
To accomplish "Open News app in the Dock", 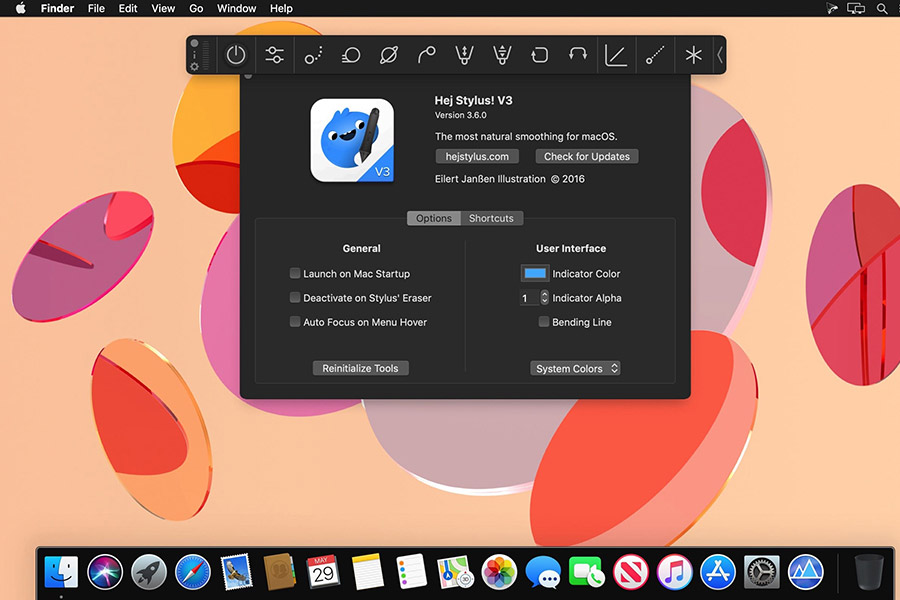I will (630, 572).
